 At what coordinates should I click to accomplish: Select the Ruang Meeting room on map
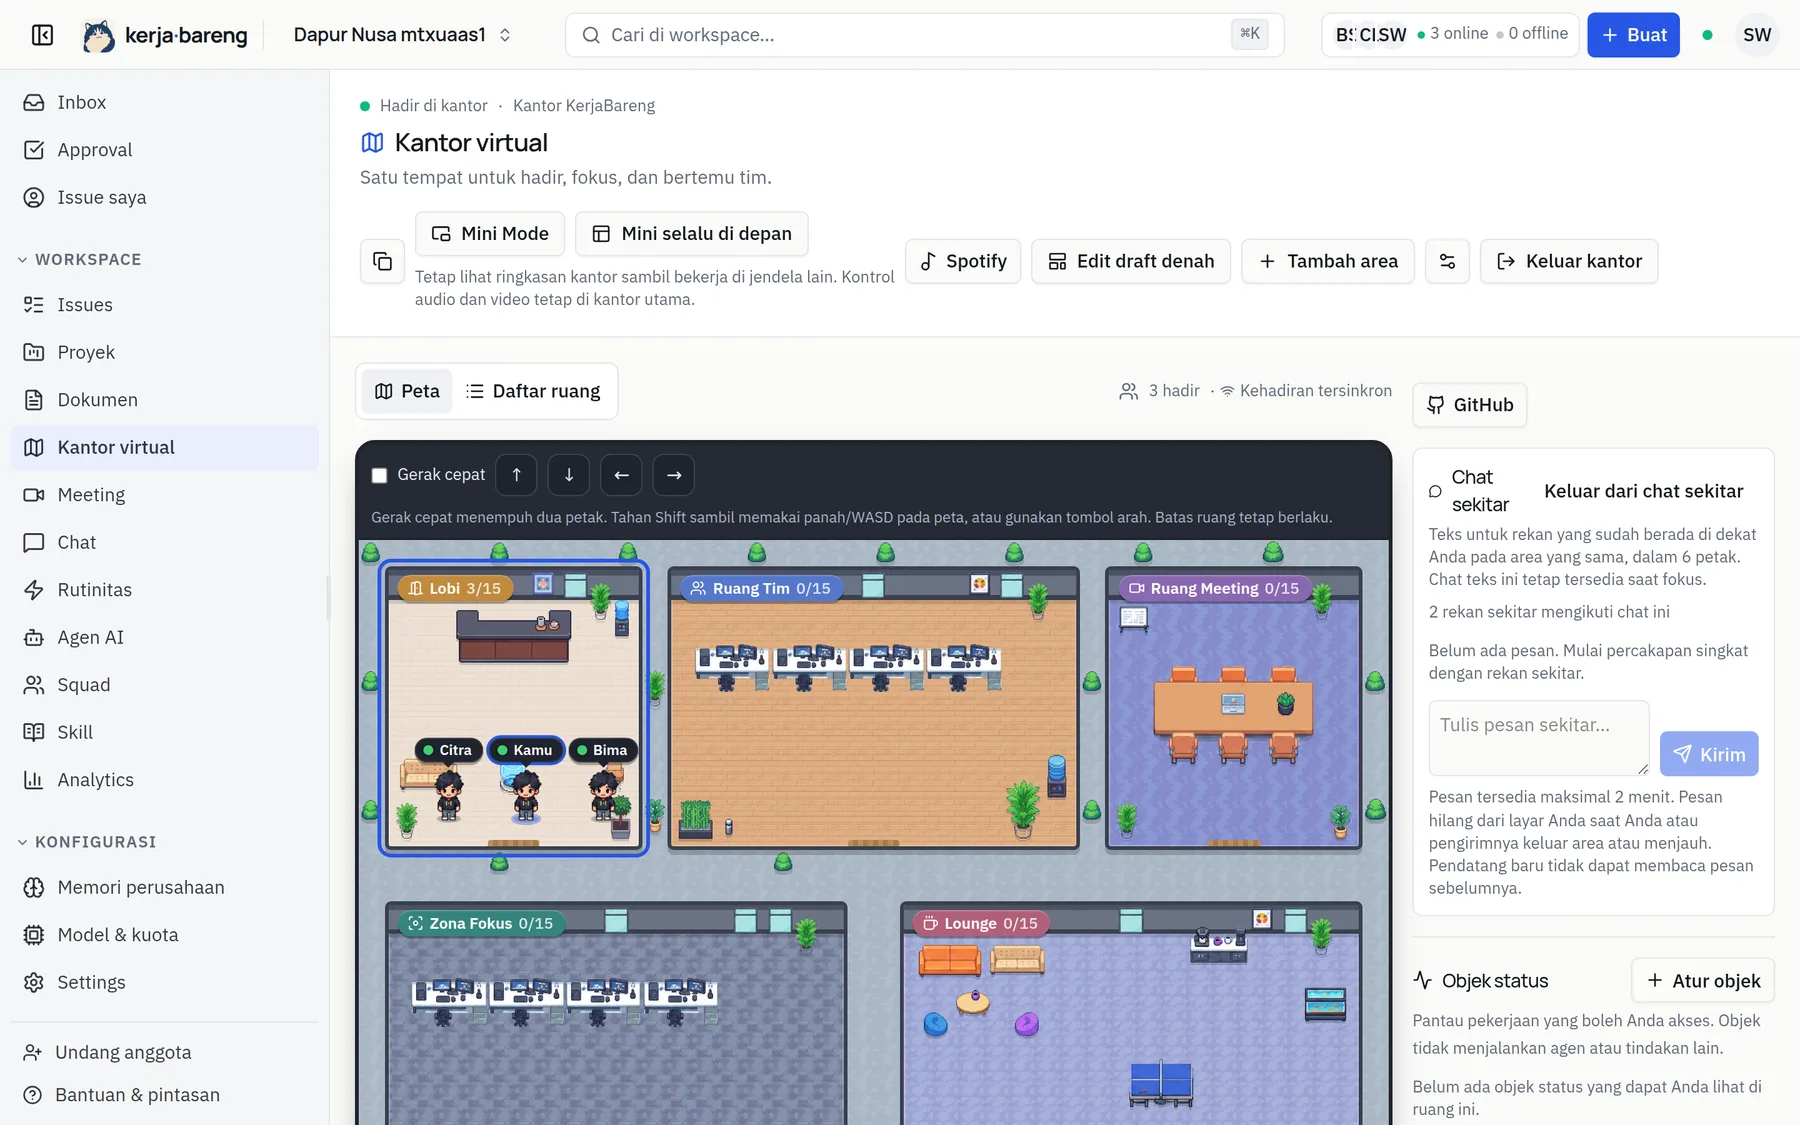point(1233,708)
